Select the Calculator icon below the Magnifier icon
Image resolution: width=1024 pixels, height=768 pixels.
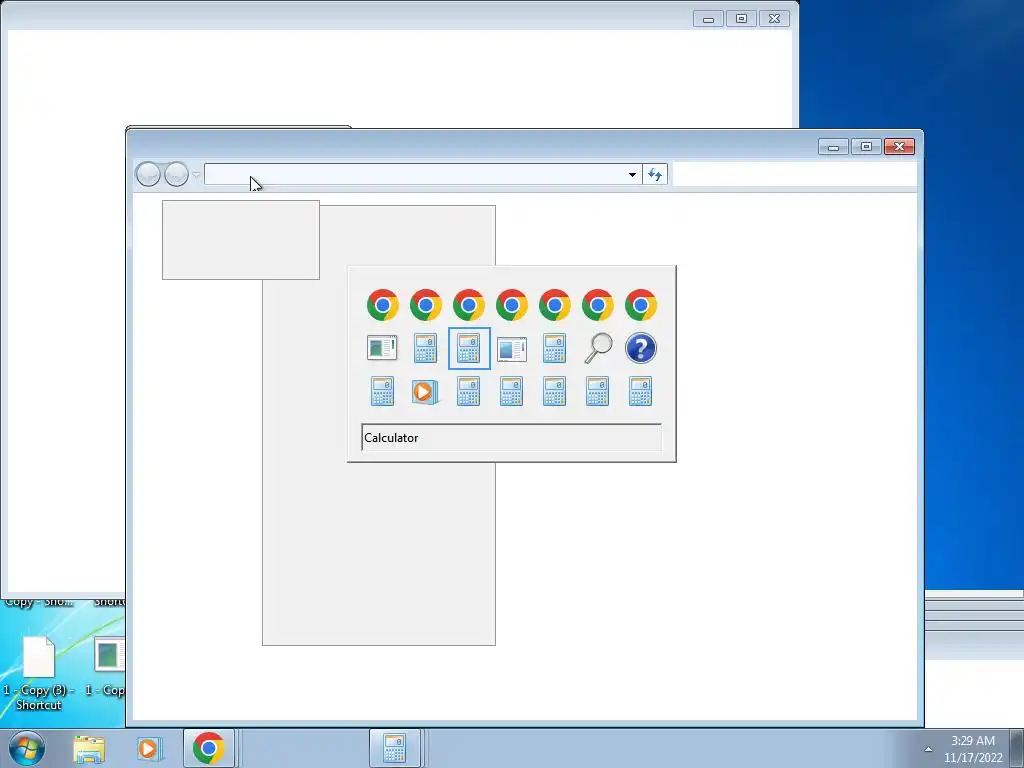[598, 391]
